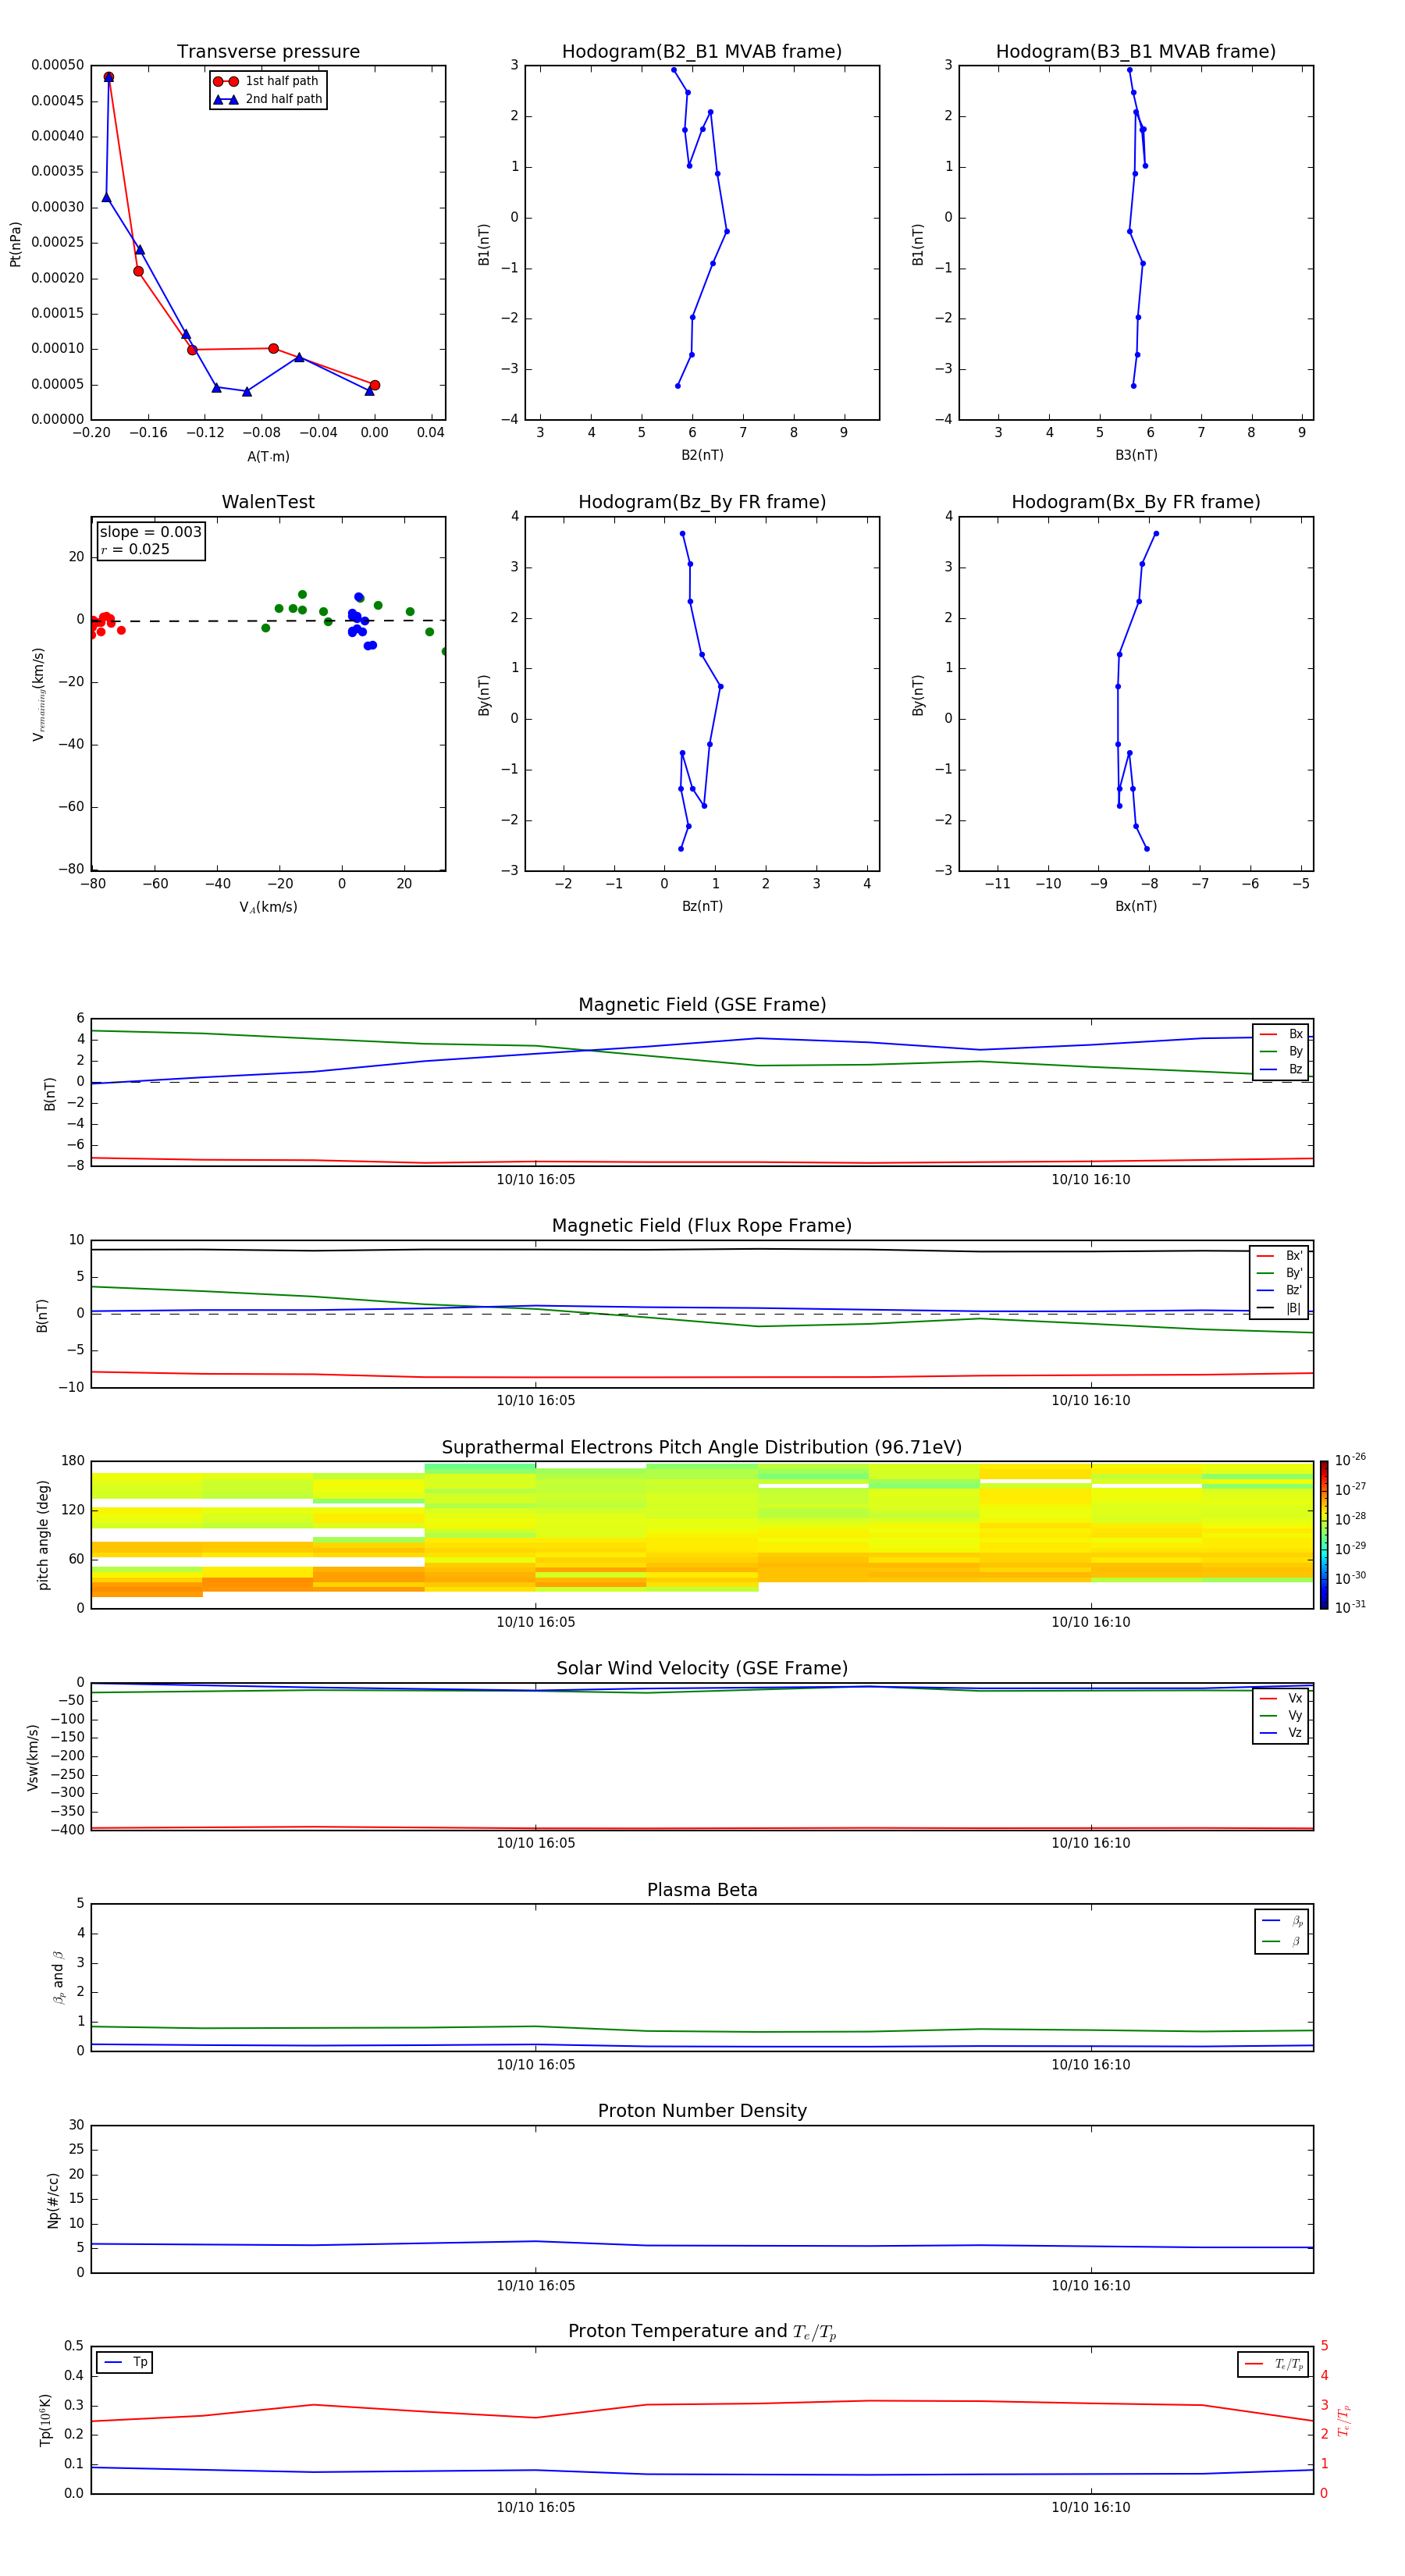Click the 'pitch angle (deg)' axis label
Viewport: 1405px width, 2576px height.
43,1534
